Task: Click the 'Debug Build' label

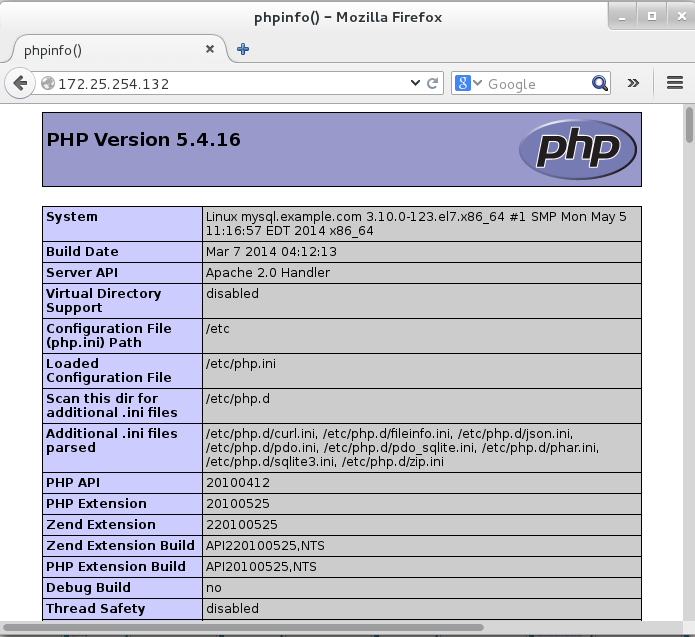Action: [x=89, y=587]
